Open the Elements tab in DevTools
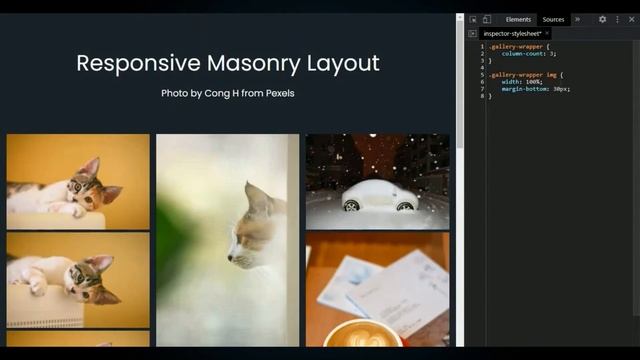Image resolution: width=640 pixels, height=360 pixels. 518,20
